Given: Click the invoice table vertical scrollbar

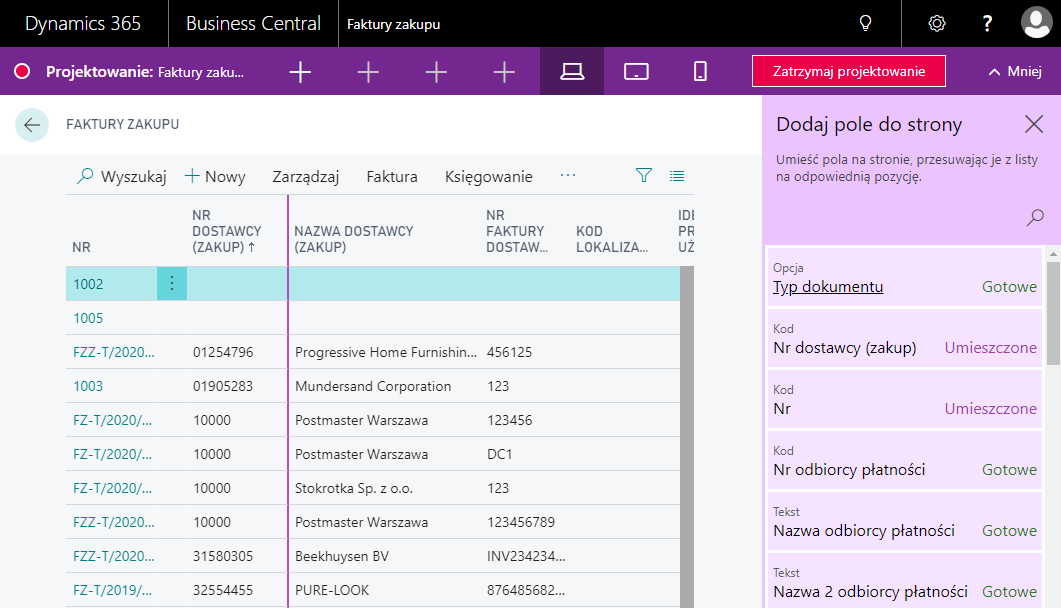Looking at the screenshot, I should tap(687, 437).
